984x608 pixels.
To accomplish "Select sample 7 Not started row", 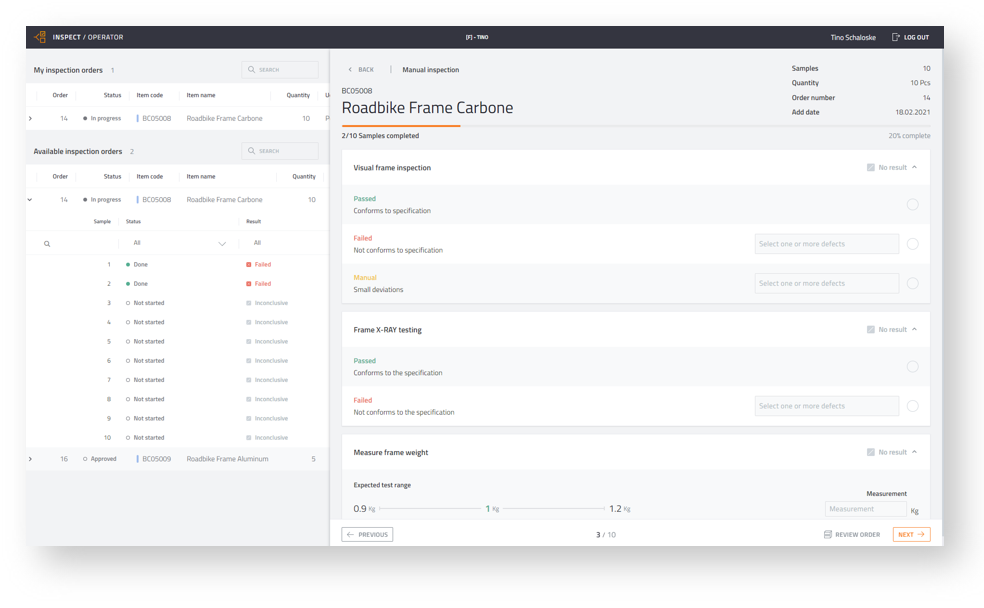I will point(178,380).
